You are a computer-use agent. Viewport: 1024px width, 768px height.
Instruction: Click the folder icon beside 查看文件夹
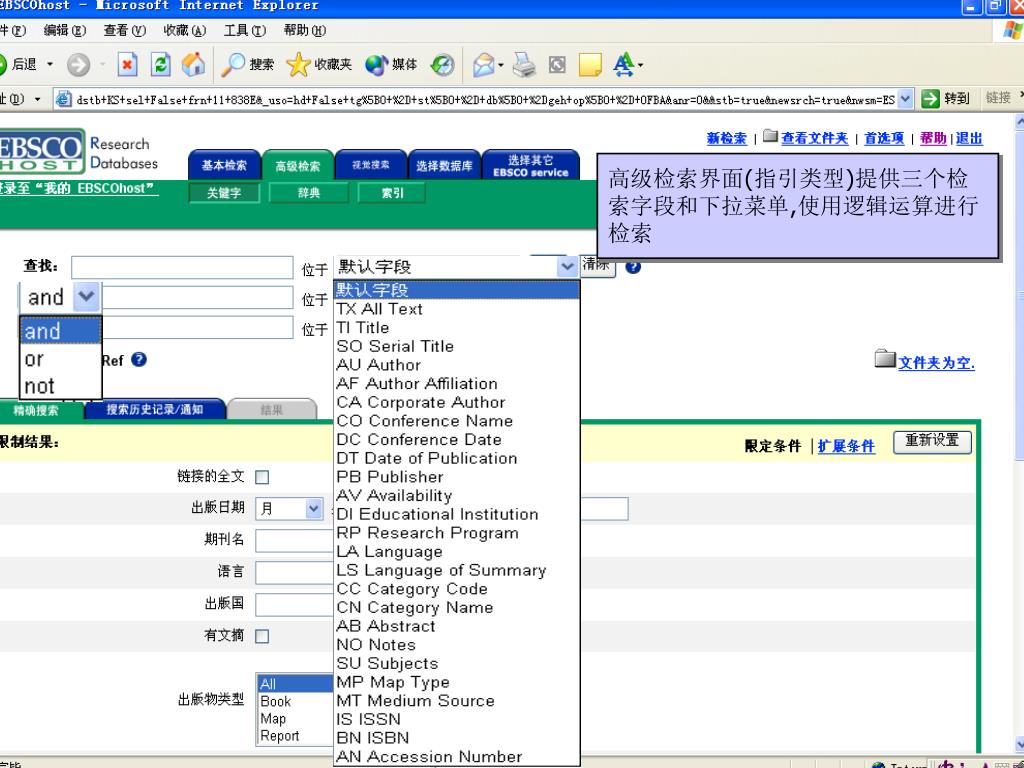click(771, 136)
